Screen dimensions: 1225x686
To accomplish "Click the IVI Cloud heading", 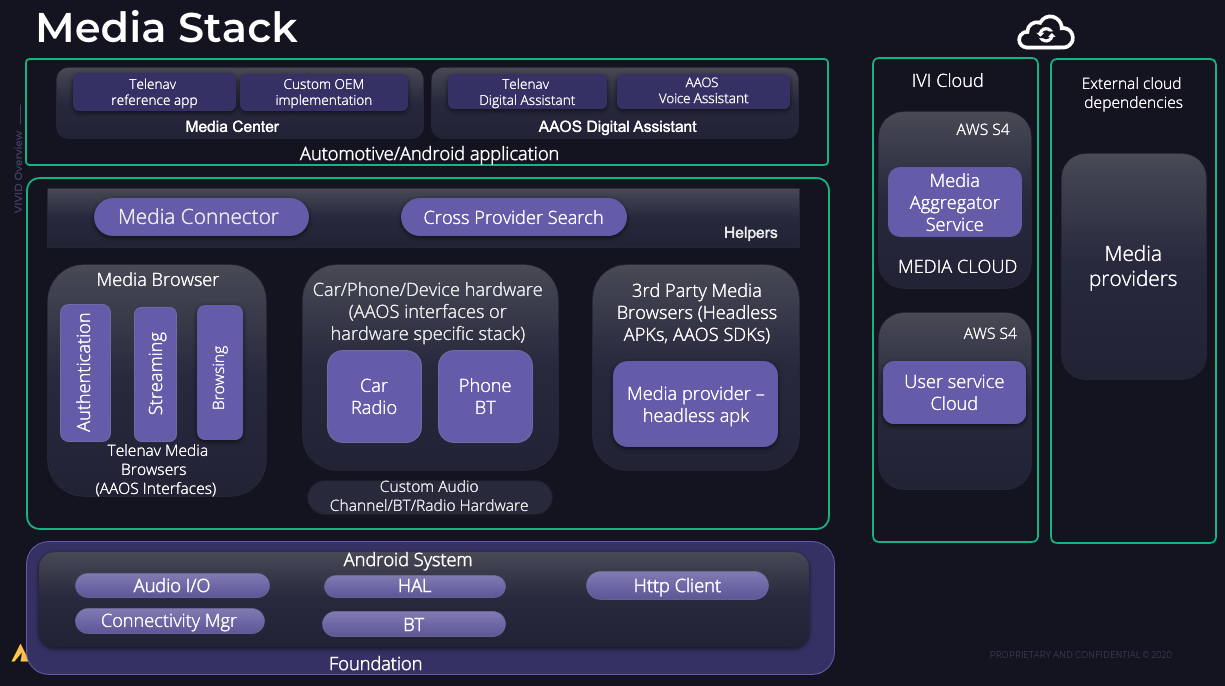I will [948, 81].
